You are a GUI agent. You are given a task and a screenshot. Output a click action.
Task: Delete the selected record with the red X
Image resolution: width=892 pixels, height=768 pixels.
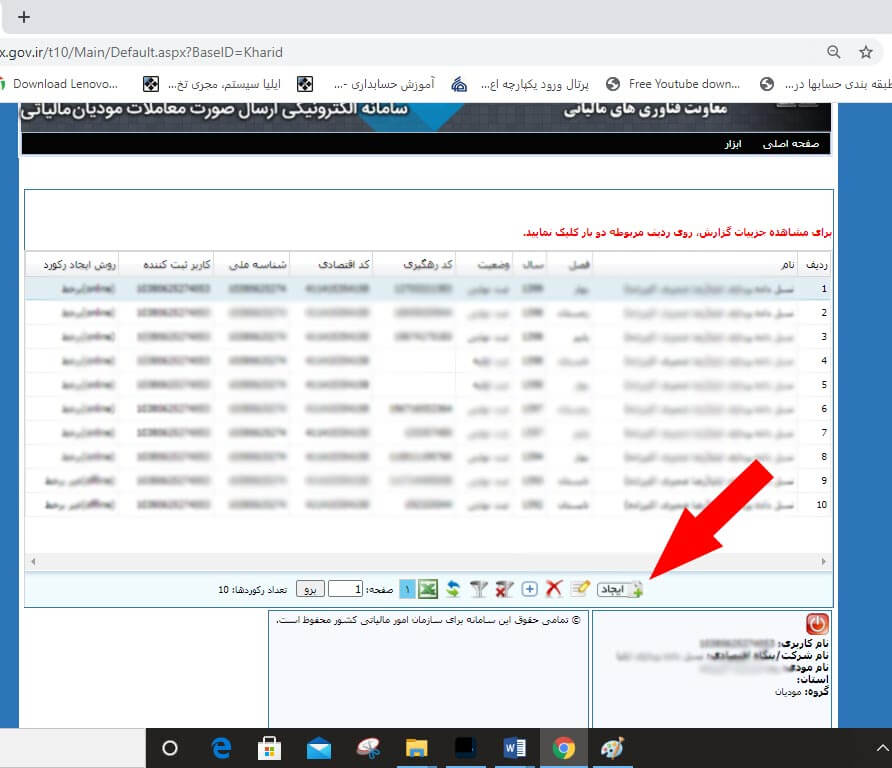tap(553, 588)
